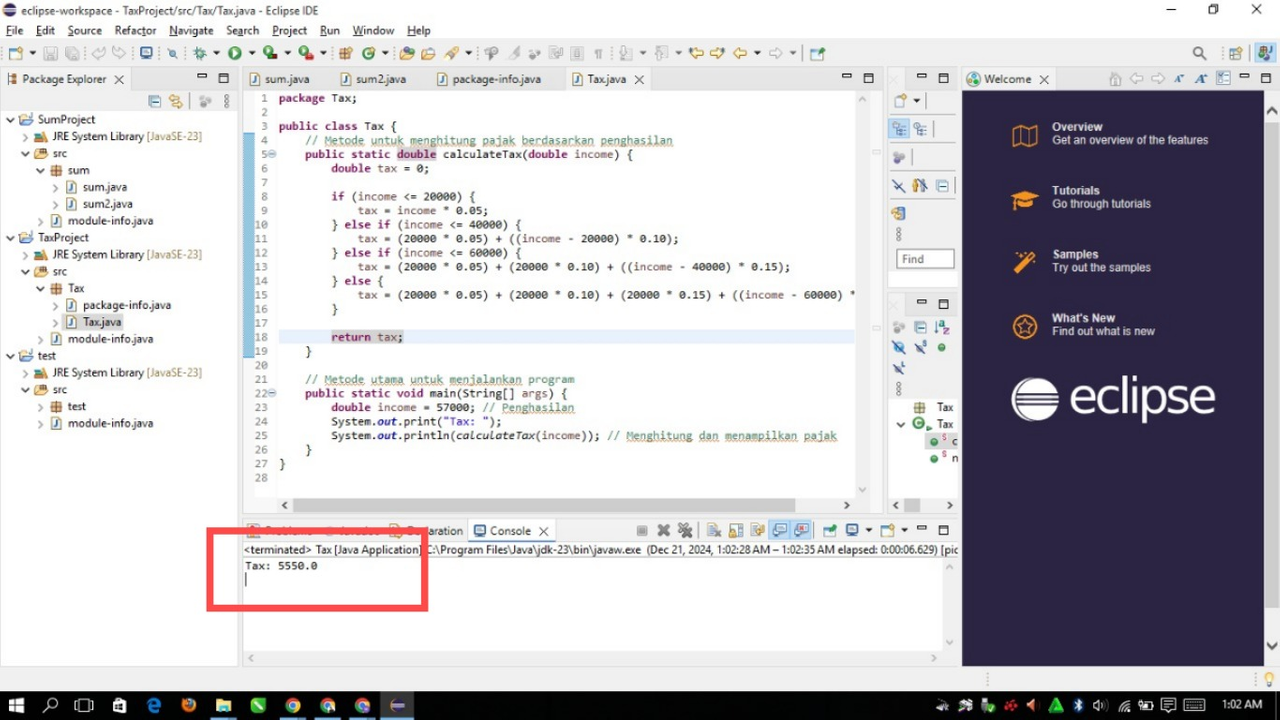Image resolution: width=1280 pixels, height=720 pixels.
Task: Close the Welcome view tab
Action: (1044, 79)
